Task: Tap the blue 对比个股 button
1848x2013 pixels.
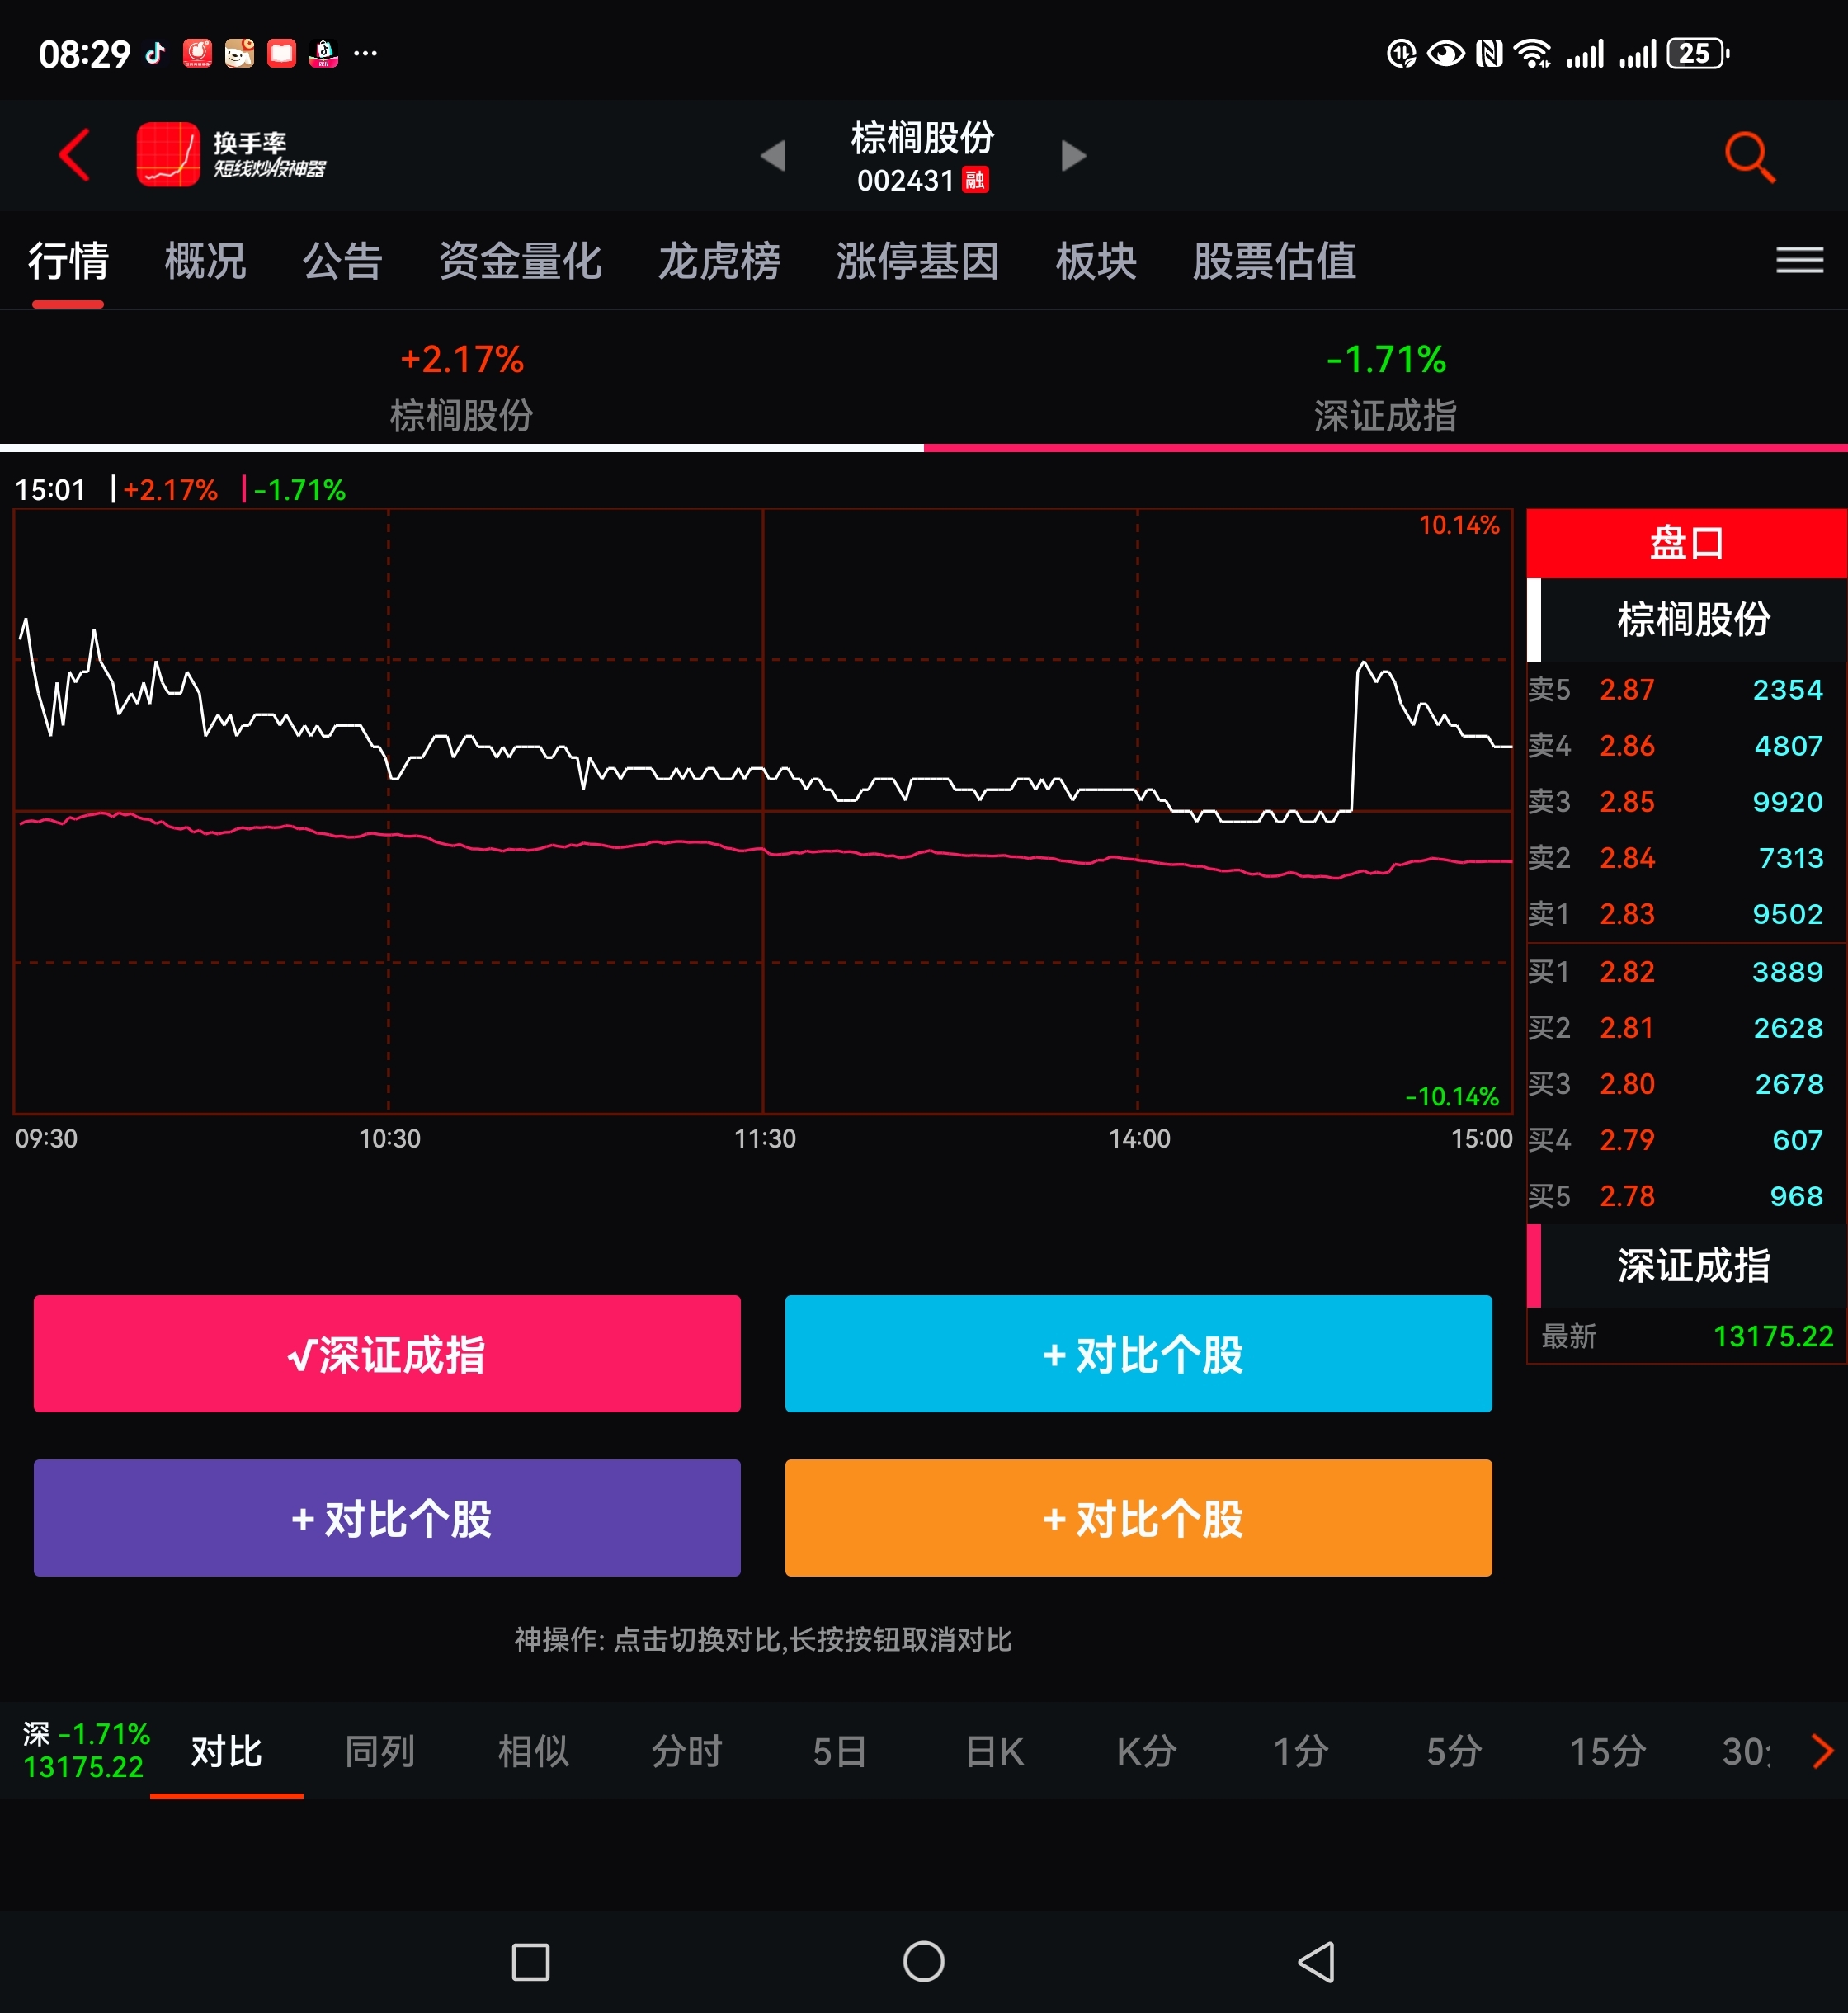Action: click(1138, 1354)
